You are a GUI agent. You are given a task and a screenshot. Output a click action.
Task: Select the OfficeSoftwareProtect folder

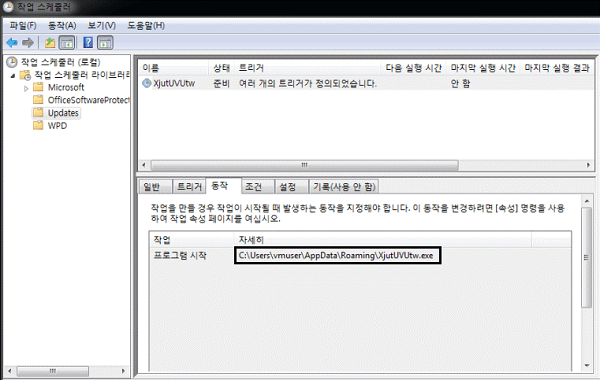pyautogui.click(x=81, y=100)
